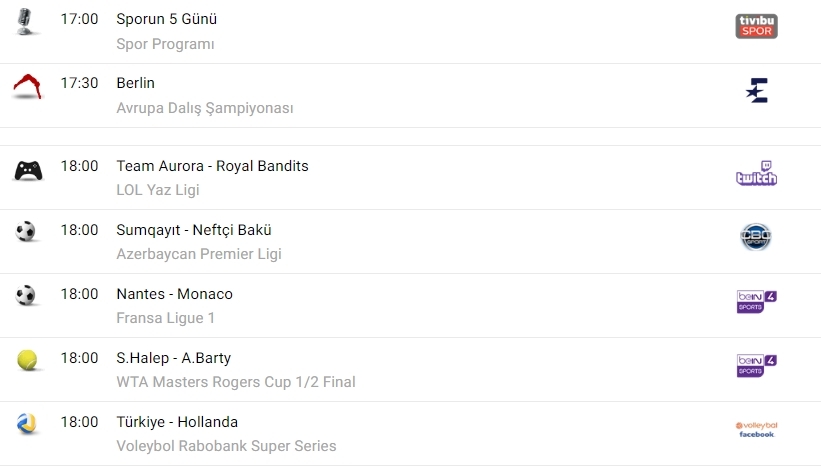This screenshot has height=466, width=821.
Task: Click the microphone icon beside Sporun 5 Günü
Action: (x=28, y=21)
